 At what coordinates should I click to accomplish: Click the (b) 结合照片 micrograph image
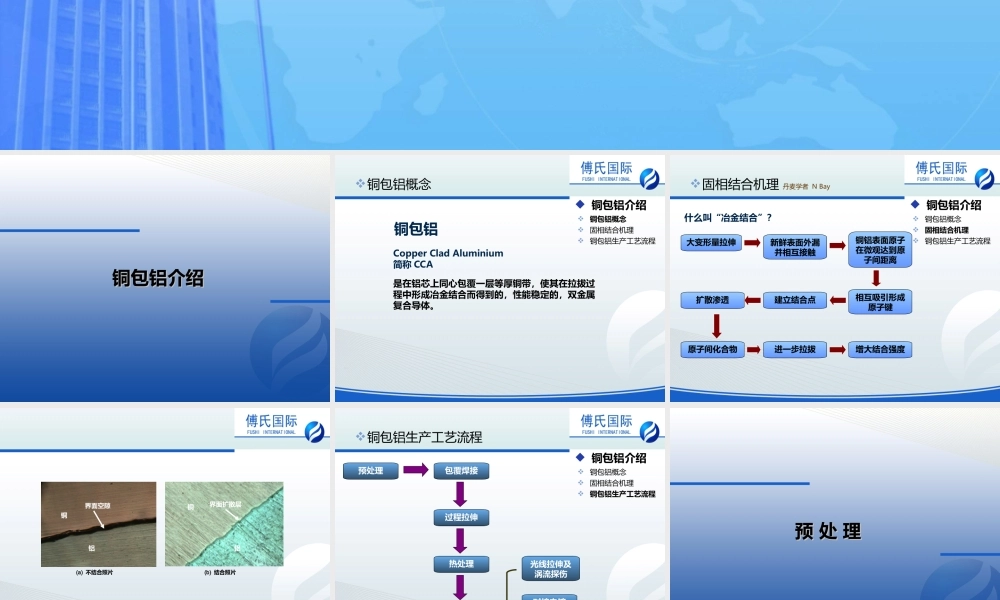pos(224,524)
